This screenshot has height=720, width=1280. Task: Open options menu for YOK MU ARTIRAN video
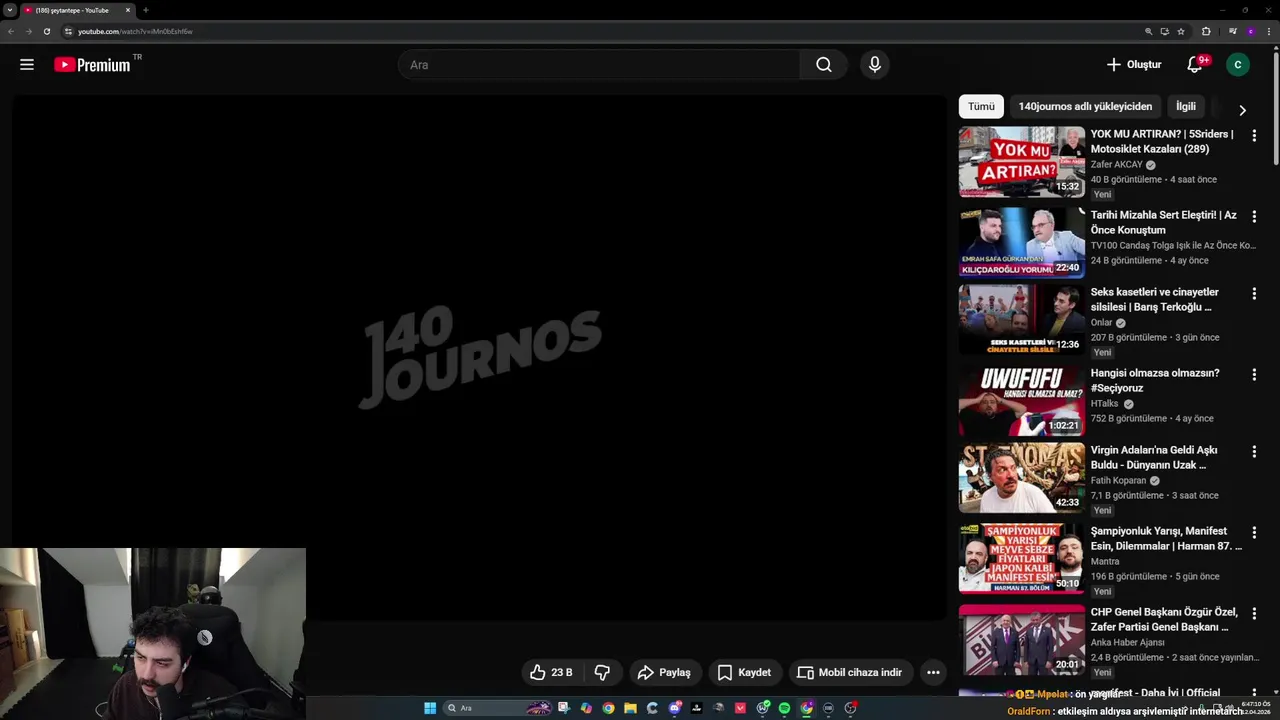pos(1254,135)
